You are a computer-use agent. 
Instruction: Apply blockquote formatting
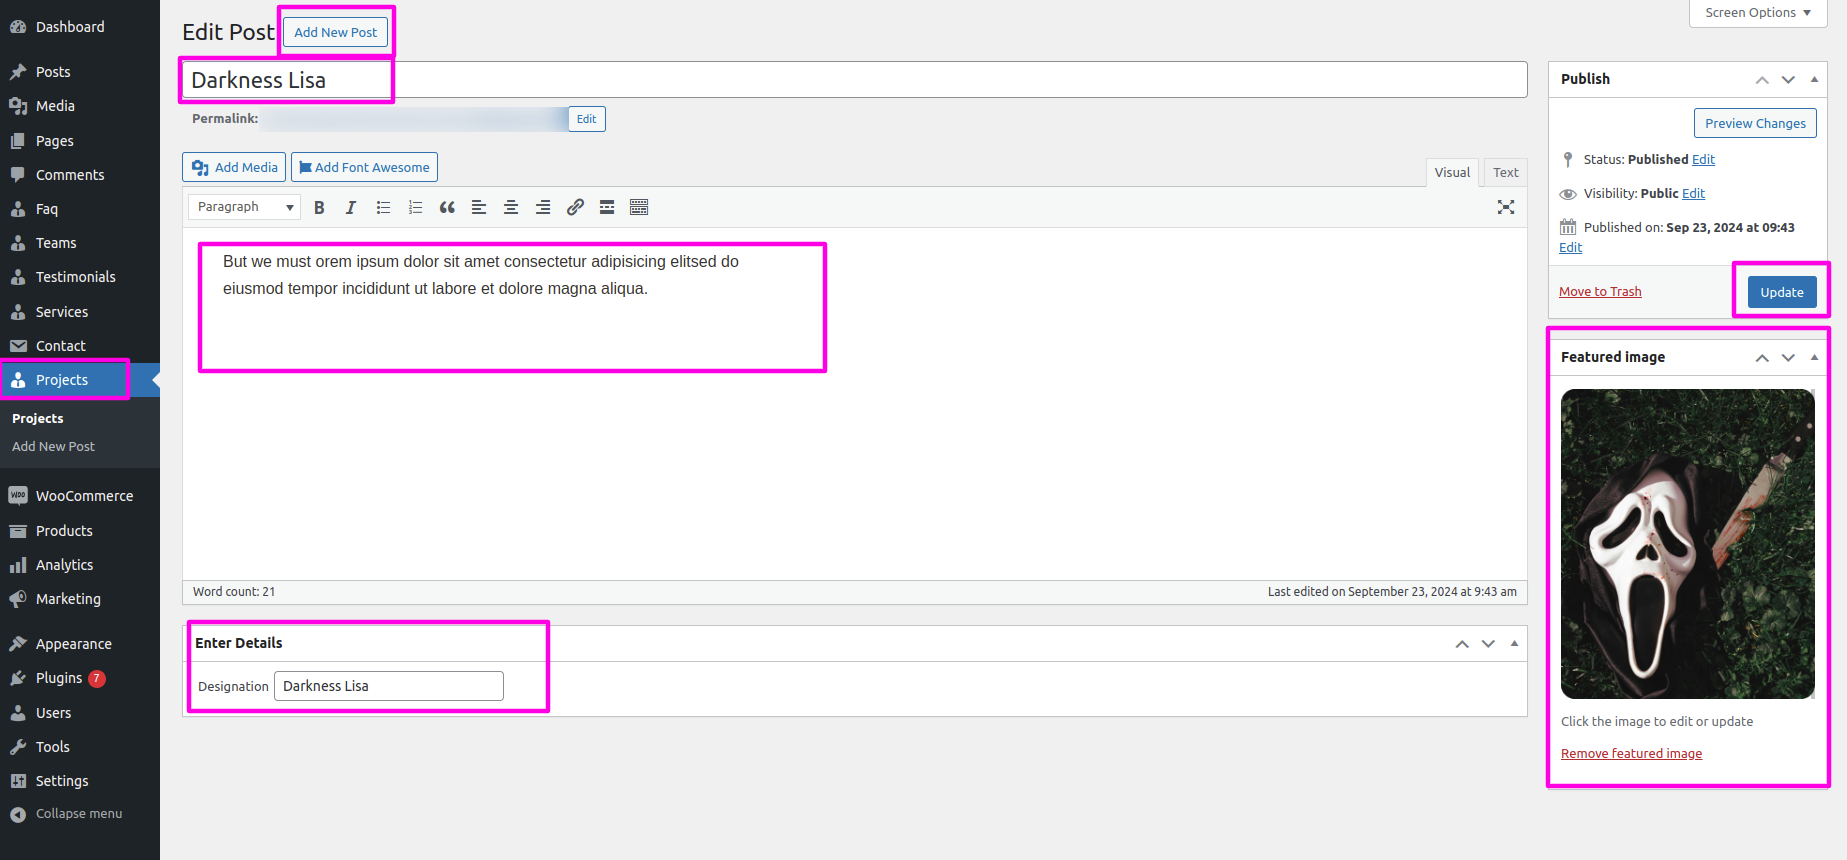(x=447, y=207)
